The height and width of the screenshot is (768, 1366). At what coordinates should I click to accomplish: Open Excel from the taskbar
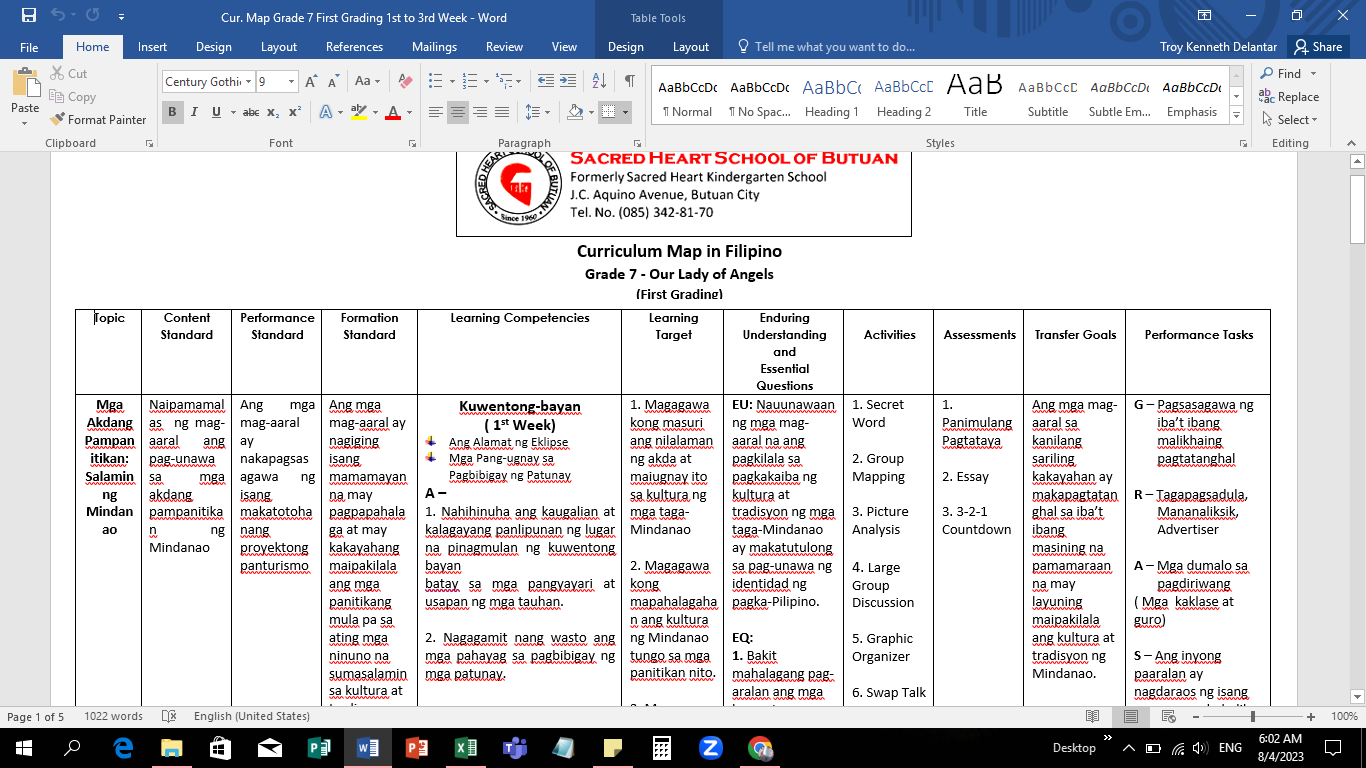[x=465, y=748]
